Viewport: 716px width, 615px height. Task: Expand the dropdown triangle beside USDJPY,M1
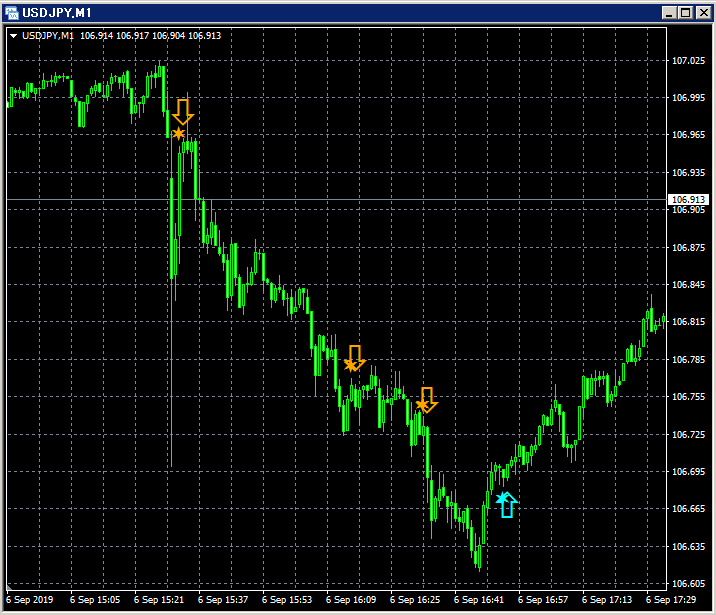[x=13, y=36]
